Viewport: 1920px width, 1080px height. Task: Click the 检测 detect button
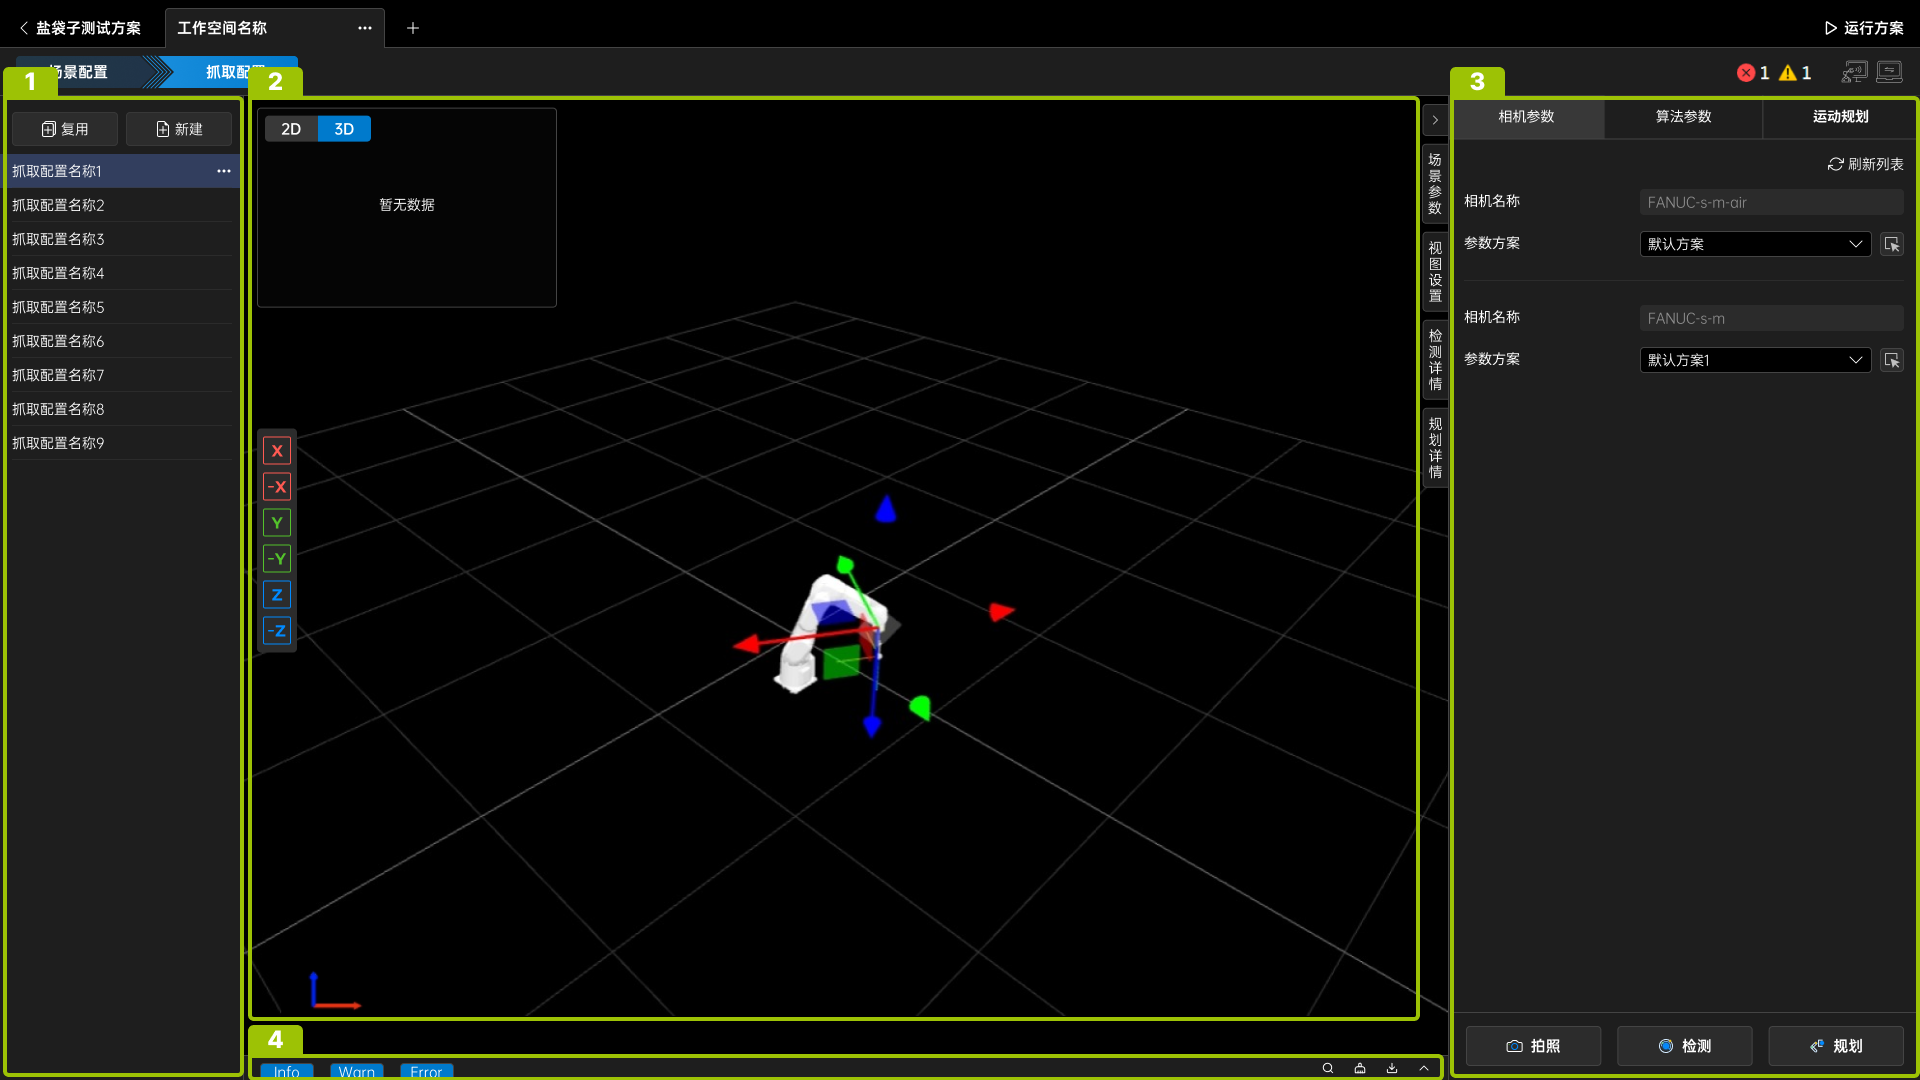(1684, 1046)
